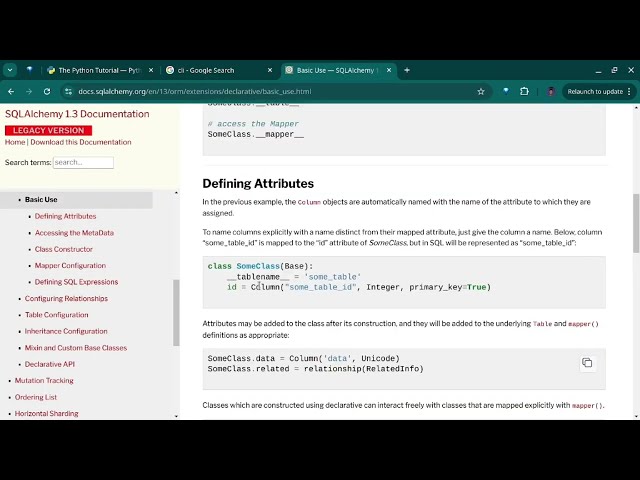
Task: Restore down the browser window
Action: point(615,70)
